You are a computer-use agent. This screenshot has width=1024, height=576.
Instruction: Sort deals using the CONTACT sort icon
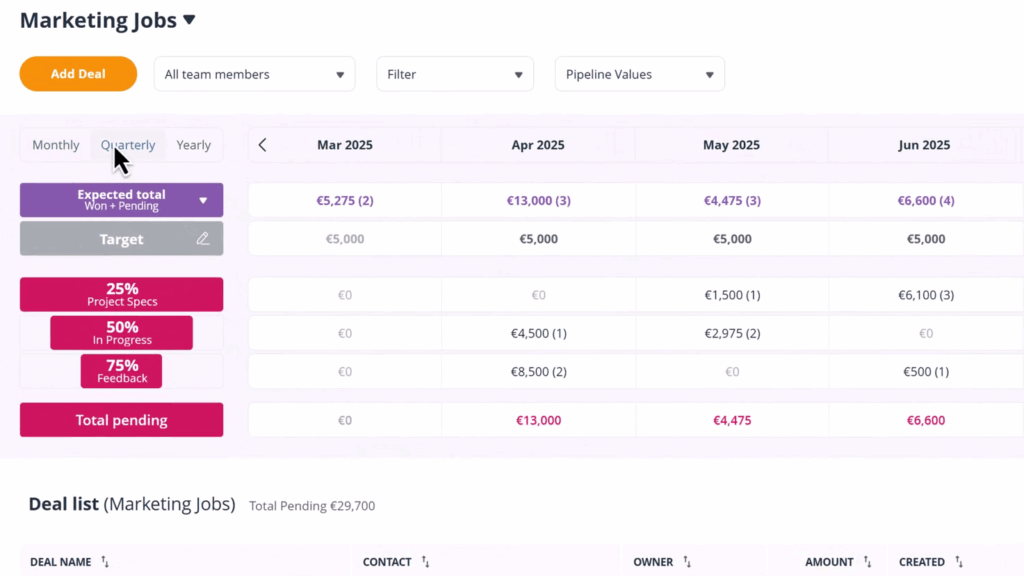[x=424, y=562]
